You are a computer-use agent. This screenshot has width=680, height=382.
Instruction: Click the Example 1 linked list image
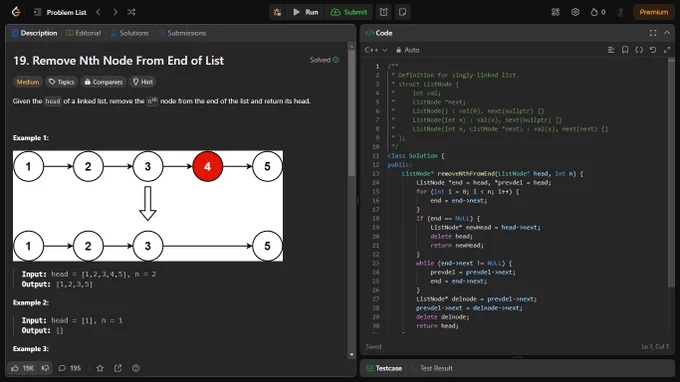click(x=148, y=206)
